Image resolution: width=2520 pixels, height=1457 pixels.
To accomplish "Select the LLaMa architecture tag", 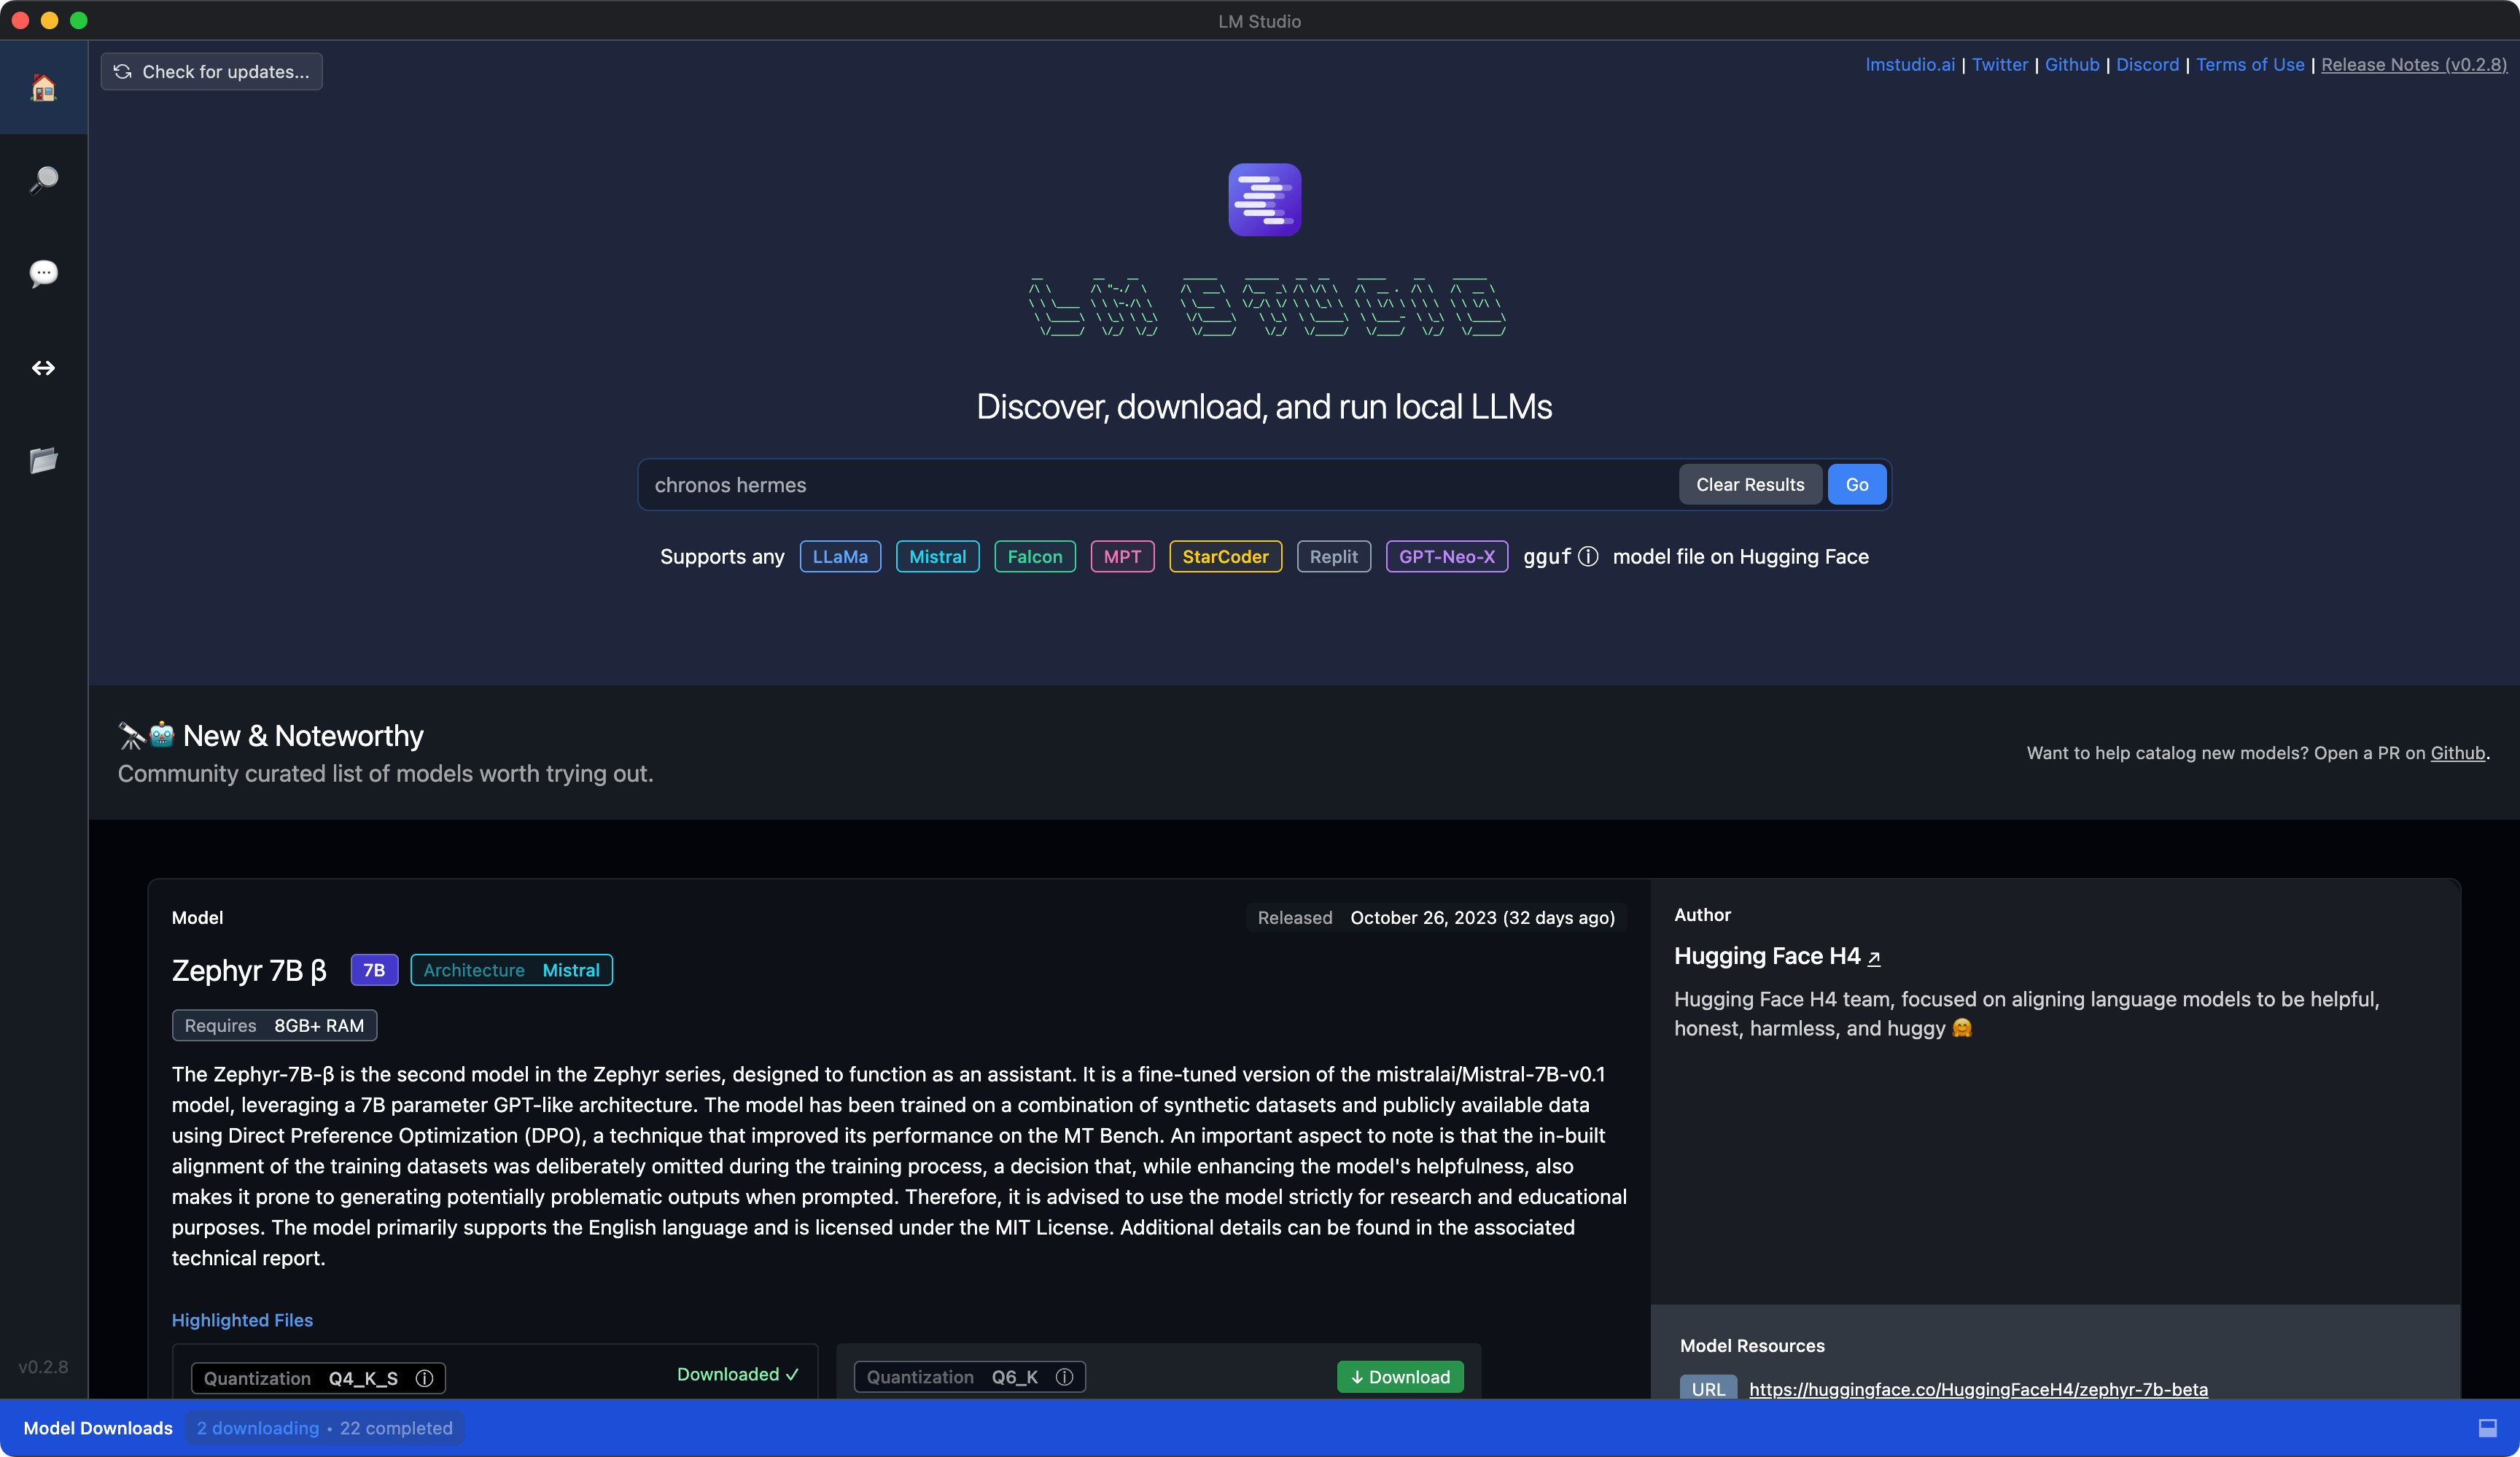I will [839, 557].
